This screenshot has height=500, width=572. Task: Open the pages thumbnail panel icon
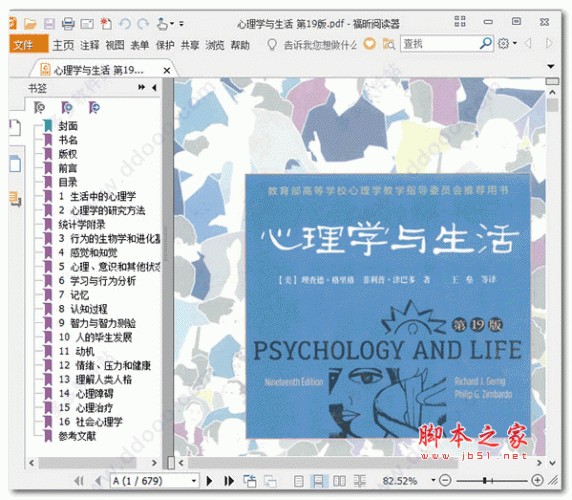point(15,128)
